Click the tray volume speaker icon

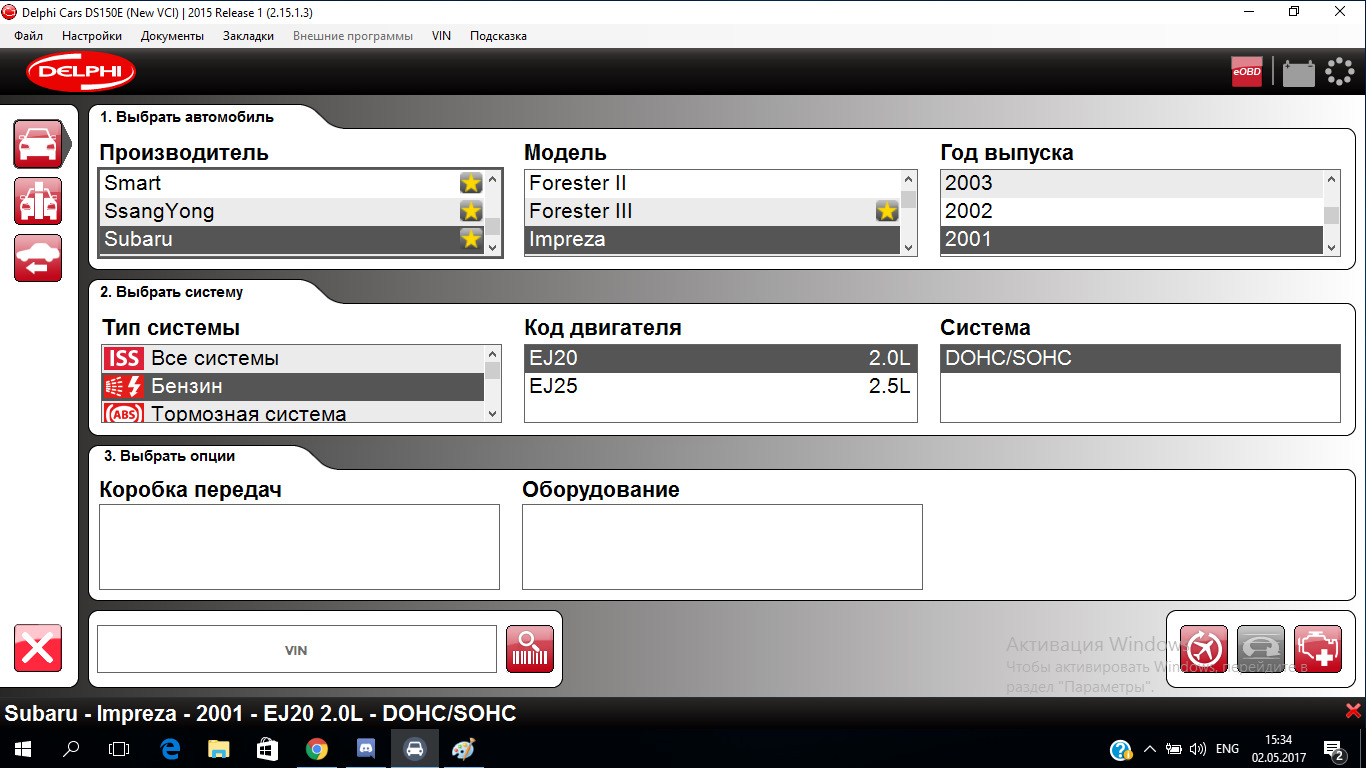tap(1198, 749)
